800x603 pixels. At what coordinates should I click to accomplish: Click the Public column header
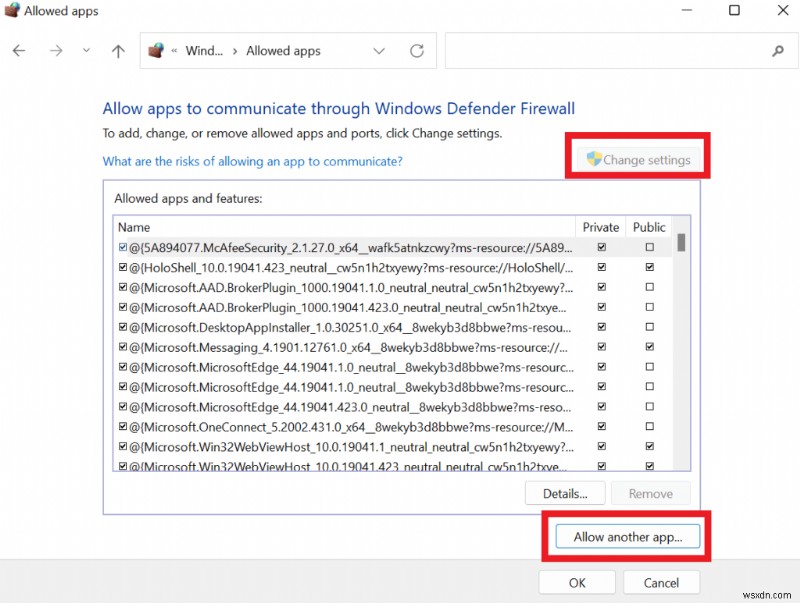649,227
